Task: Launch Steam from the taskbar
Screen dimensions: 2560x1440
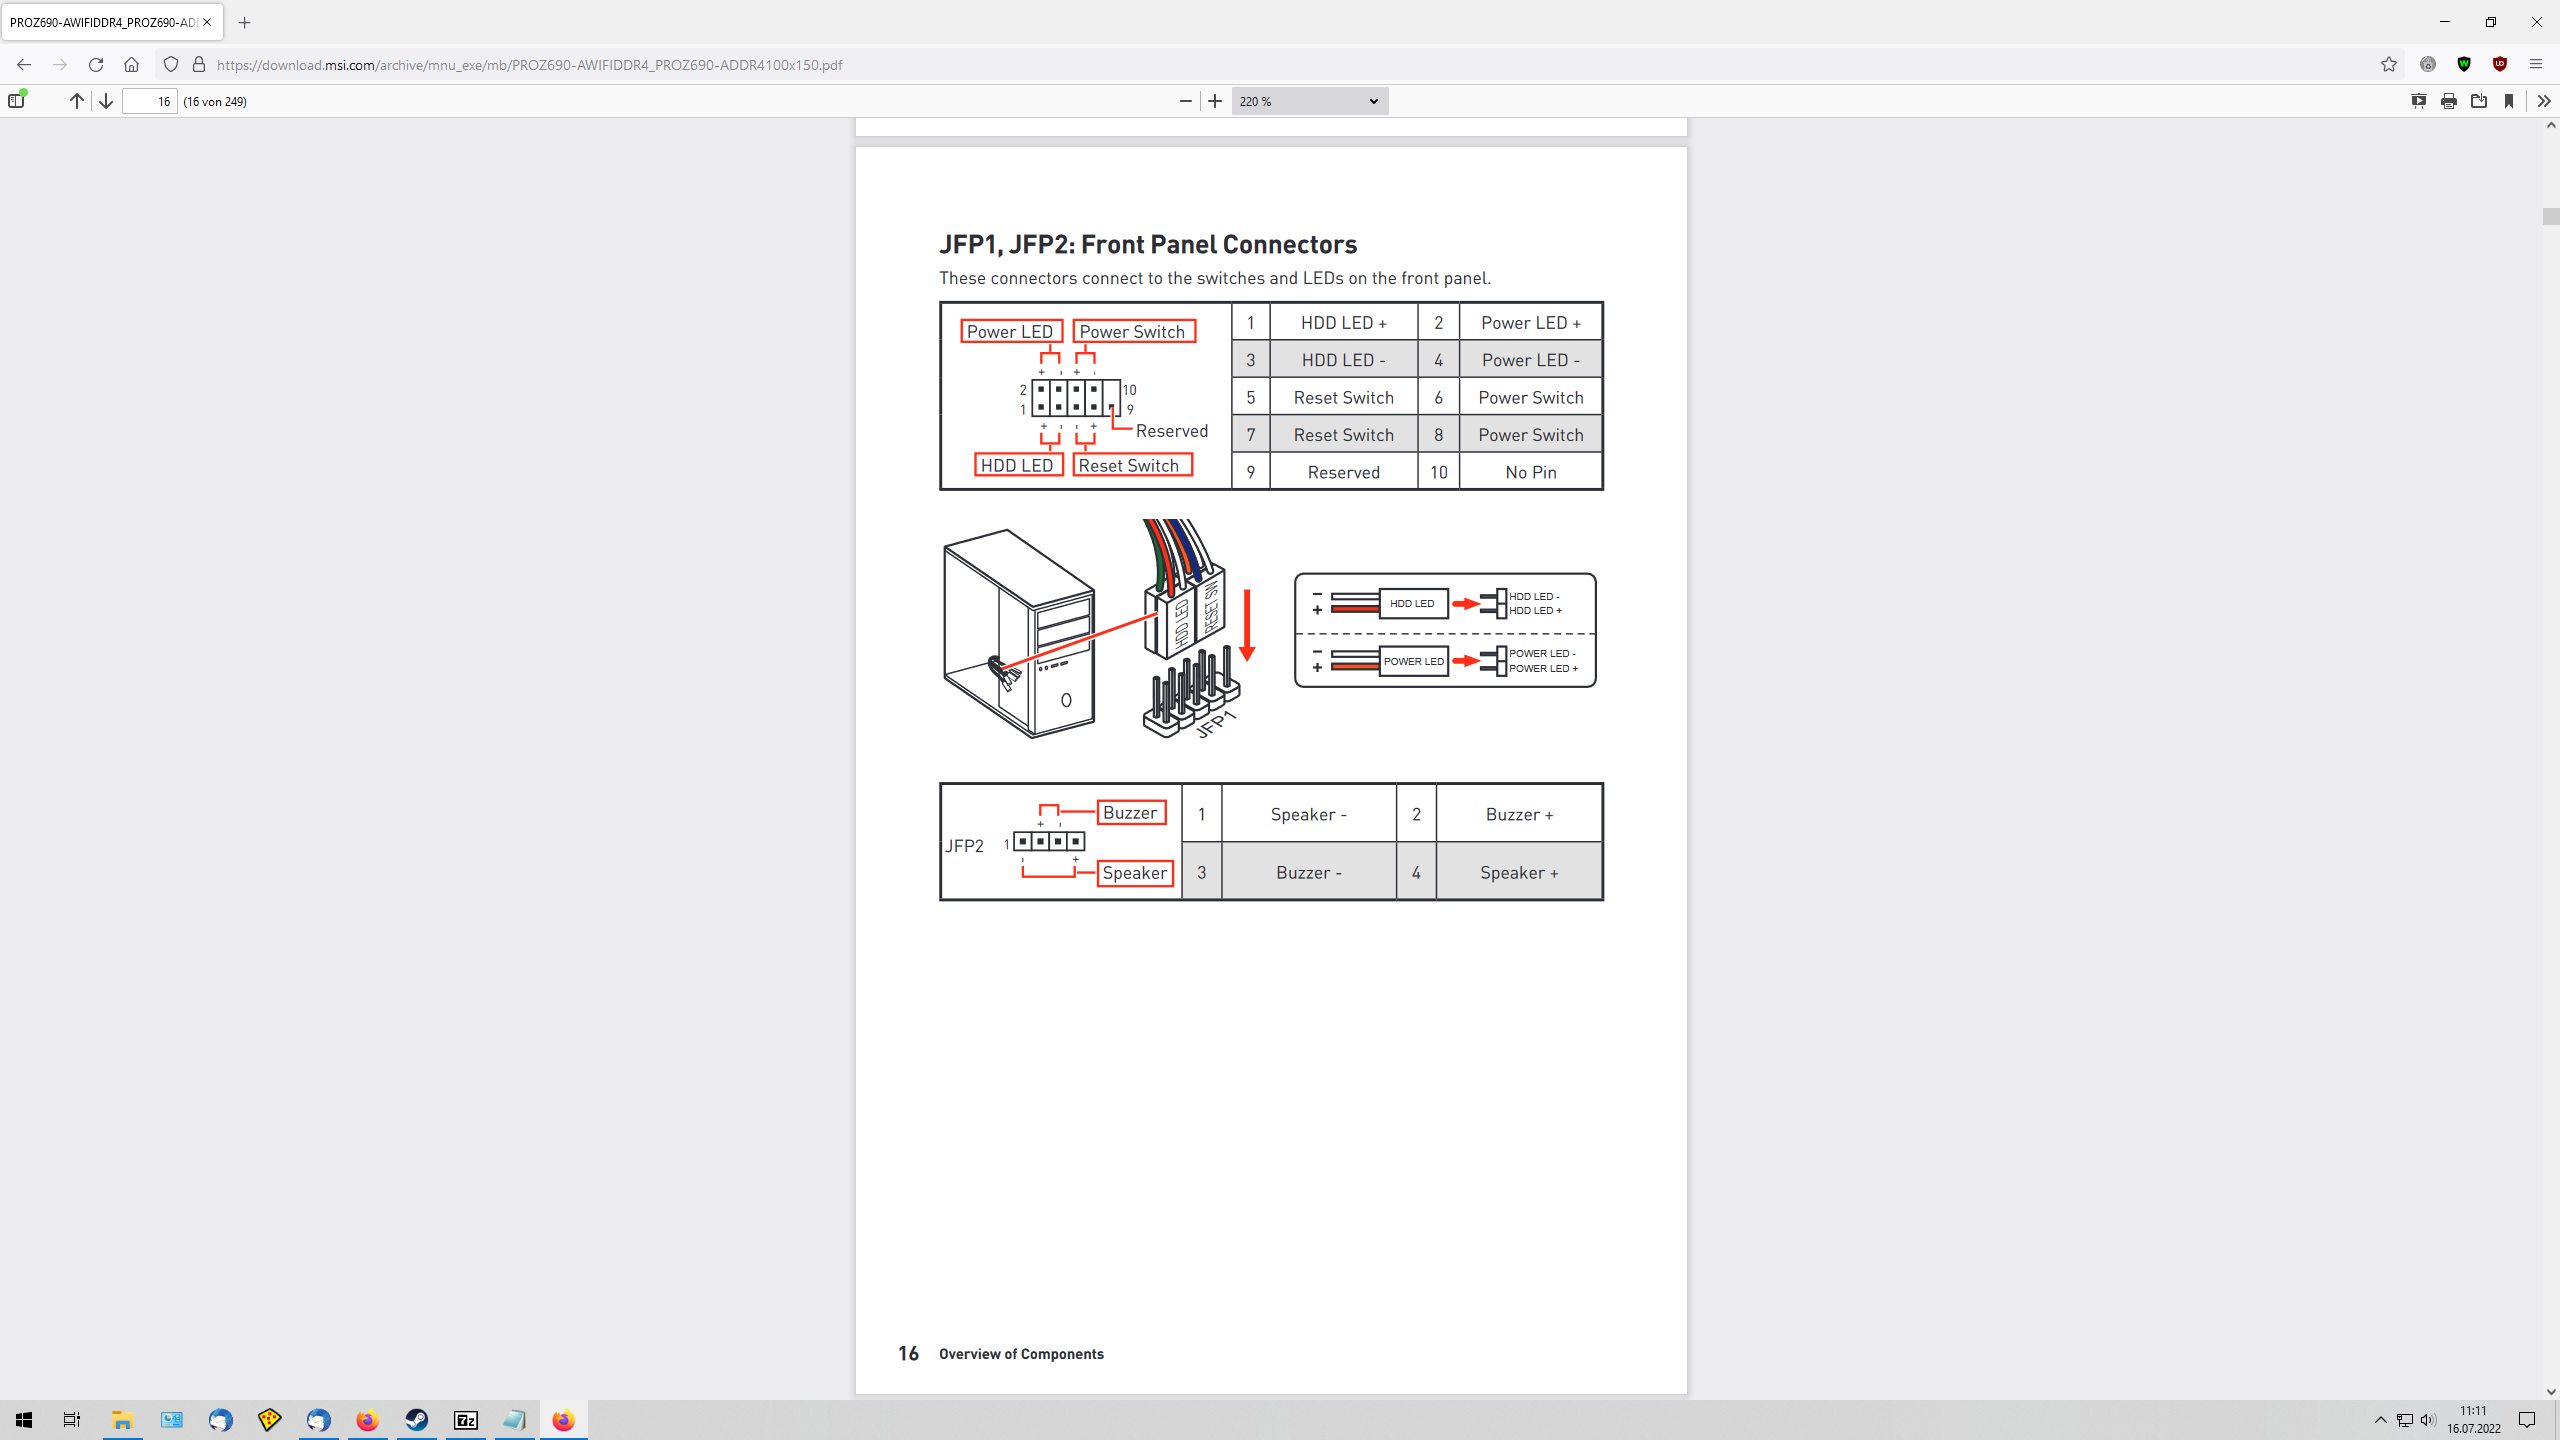Action: (x=416, y=1419)
